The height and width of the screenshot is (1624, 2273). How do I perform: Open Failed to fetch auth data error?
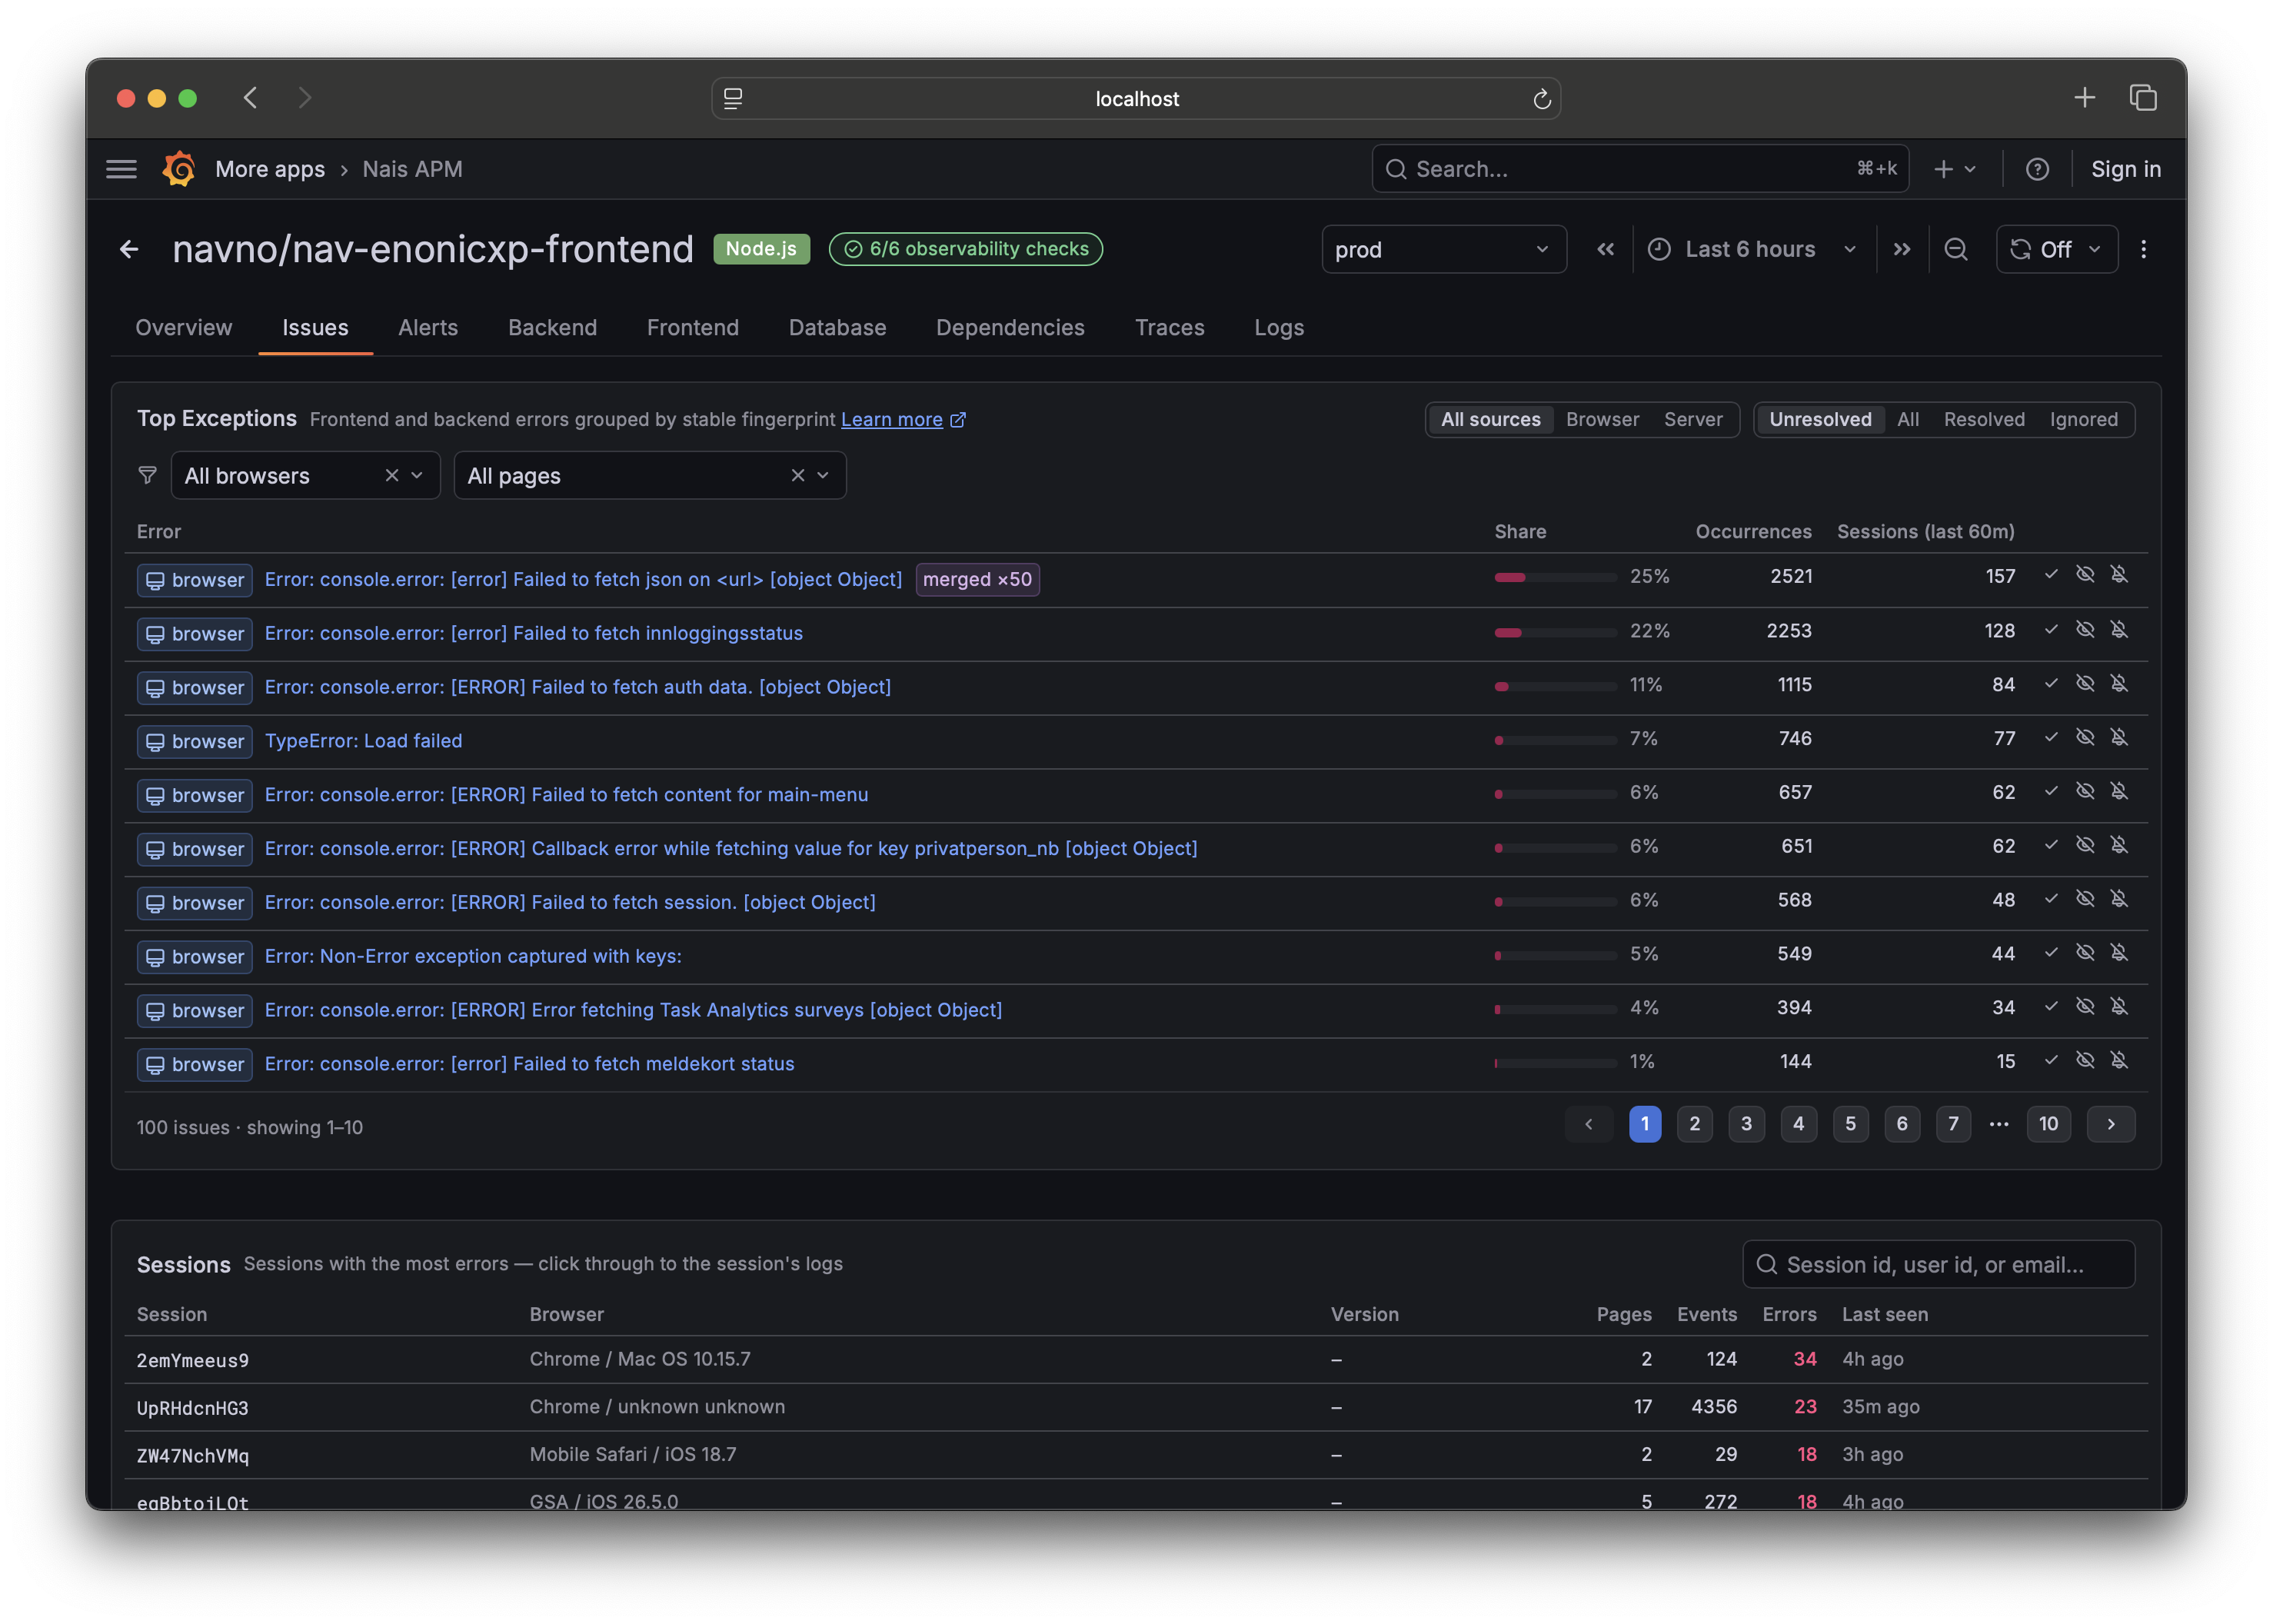(x=578, y=687)
